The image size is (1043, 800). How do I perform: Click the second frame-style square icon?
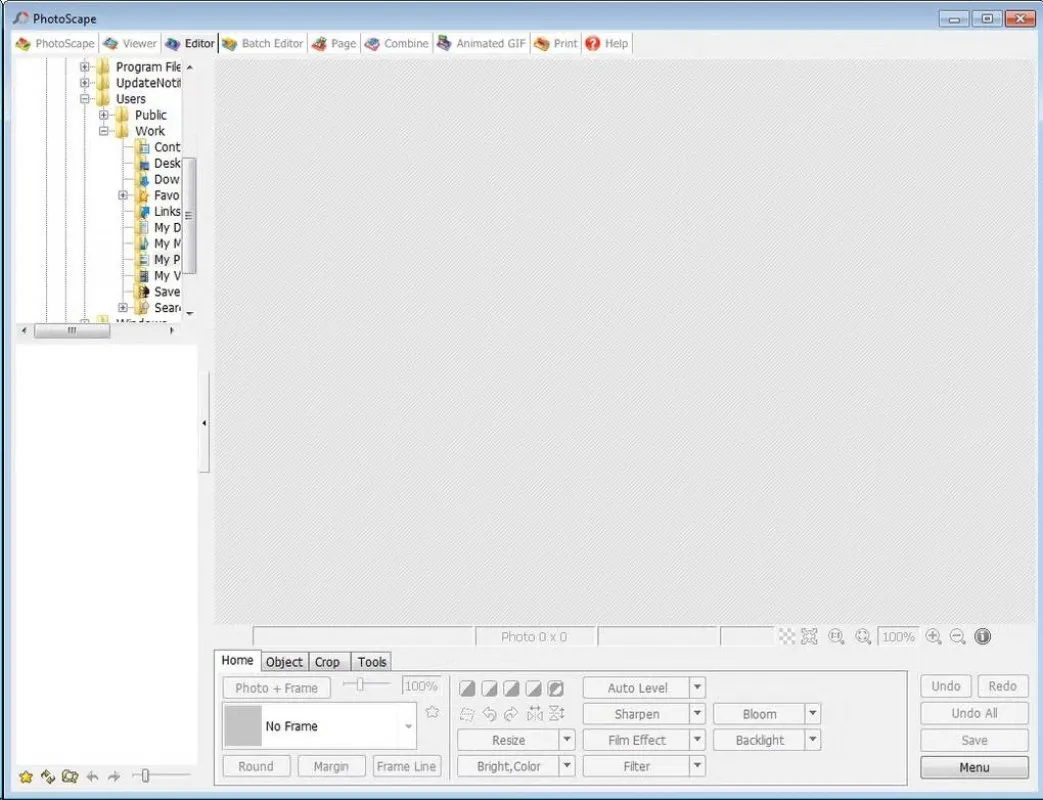tap(490, 688)
